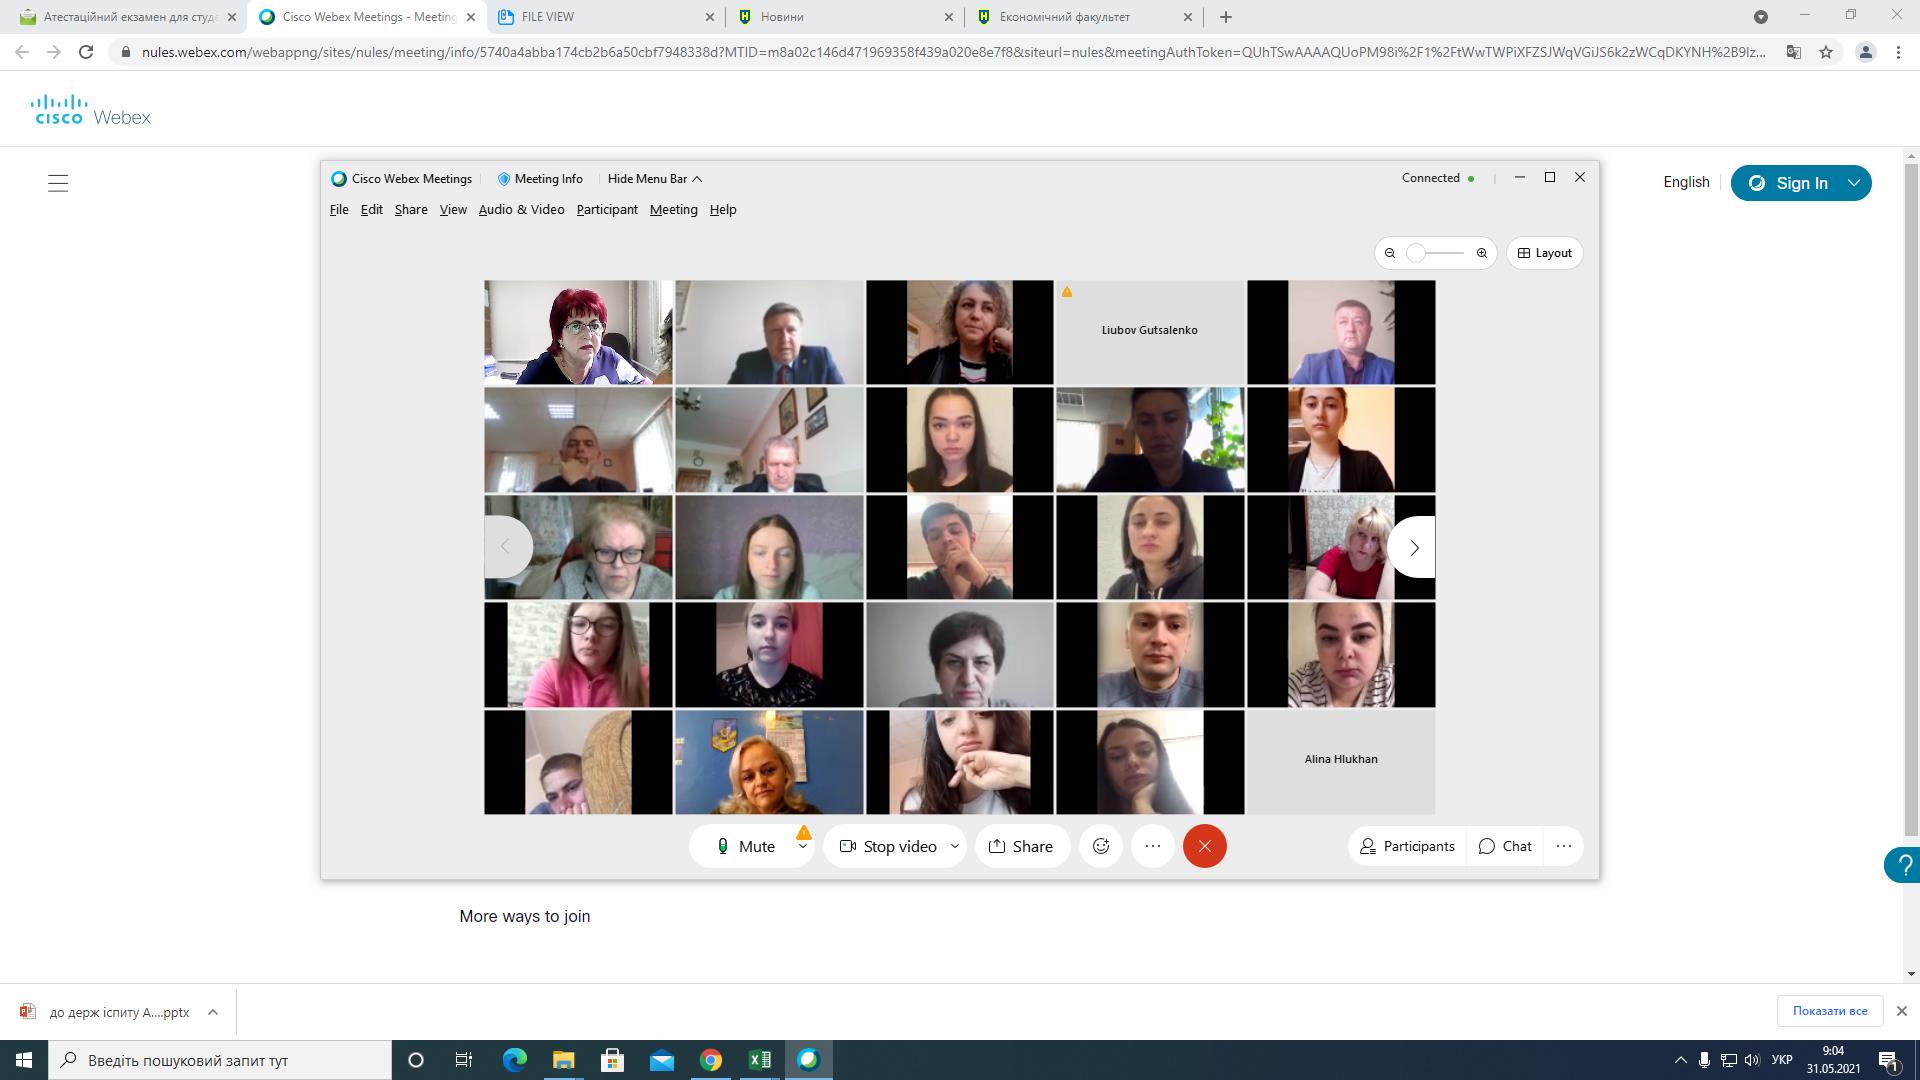Open more options in meeting controls
Viewport: 1920px width, 1080px height.
coord(1153,846)
